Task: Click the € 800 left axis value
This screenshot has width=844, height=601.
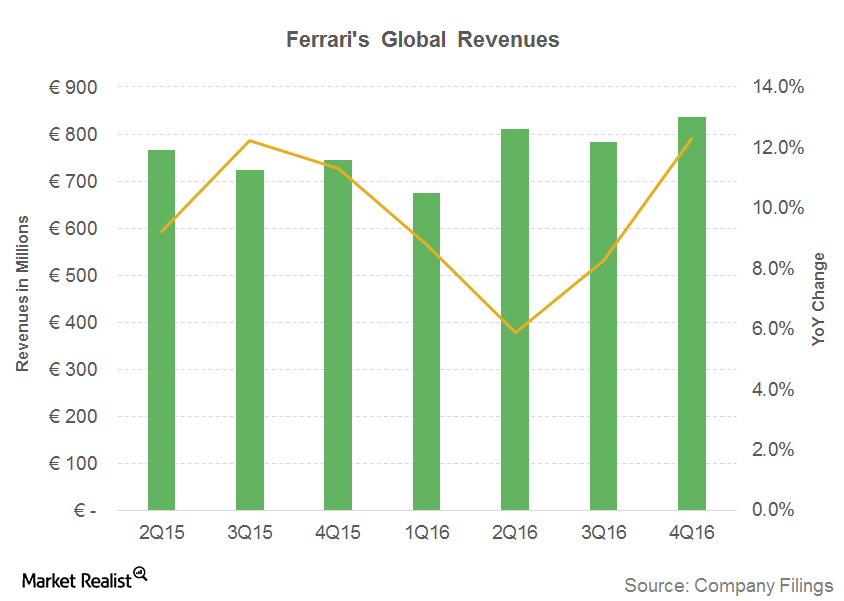Action: pyautogui.click(x=73, y=134)
